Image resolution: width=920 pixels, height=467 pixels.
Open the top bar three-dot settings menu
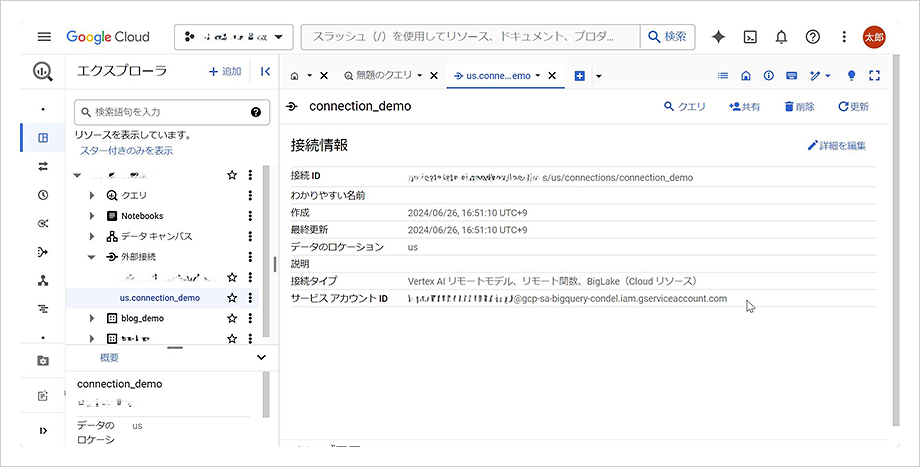(844, 37)
